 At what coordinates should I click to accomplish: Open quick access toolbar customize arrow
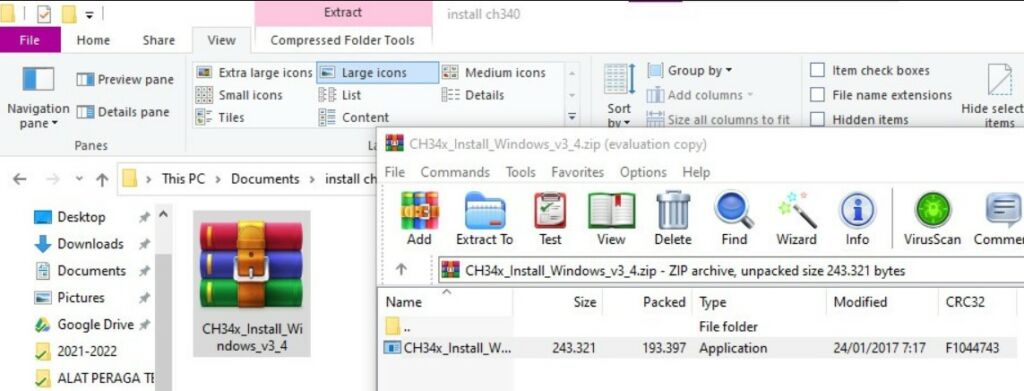pyautogui.click(x=89, y=14)
